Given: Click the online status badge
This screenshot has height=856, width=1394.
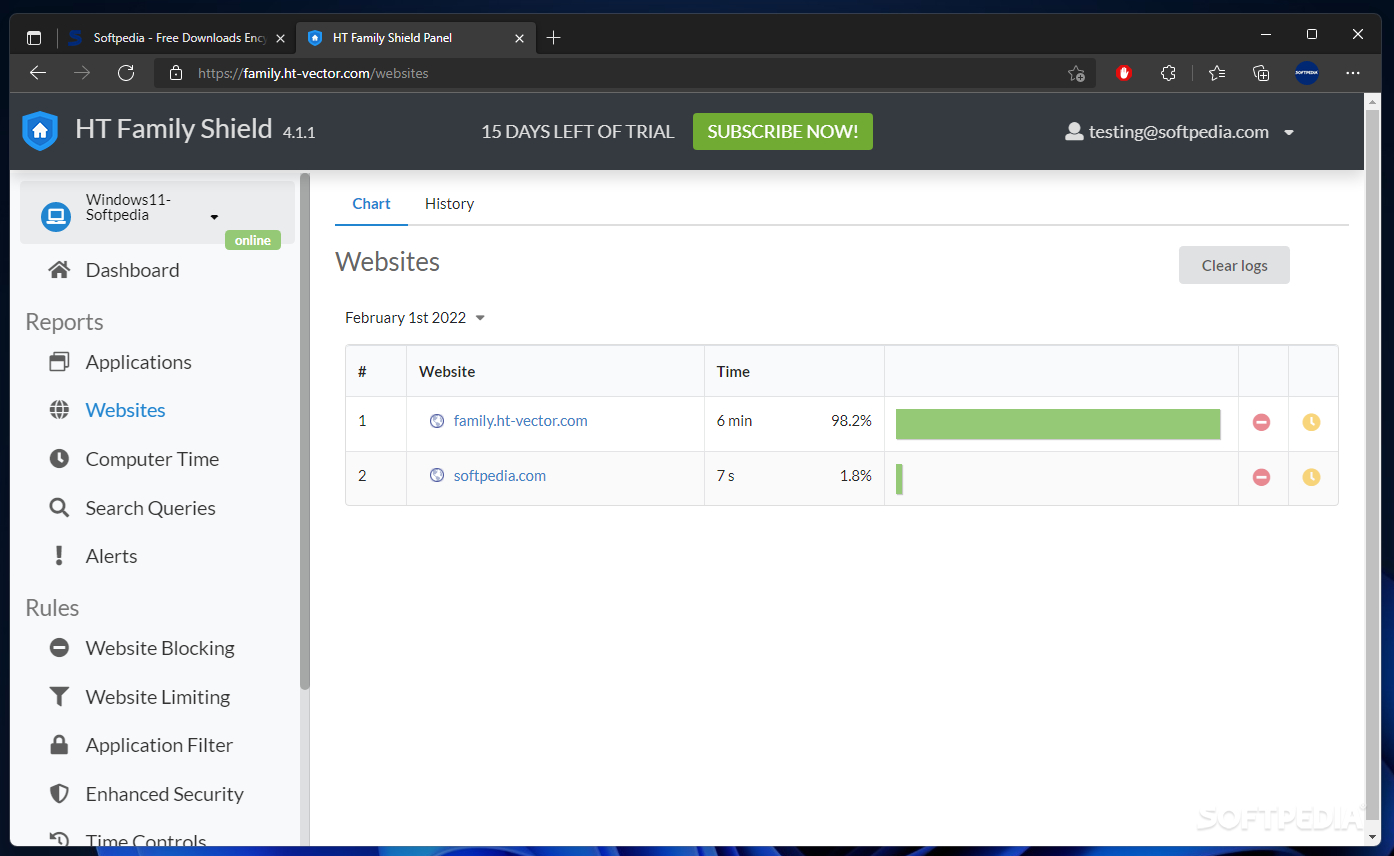Looking at the screenshot, I should 253,240.
